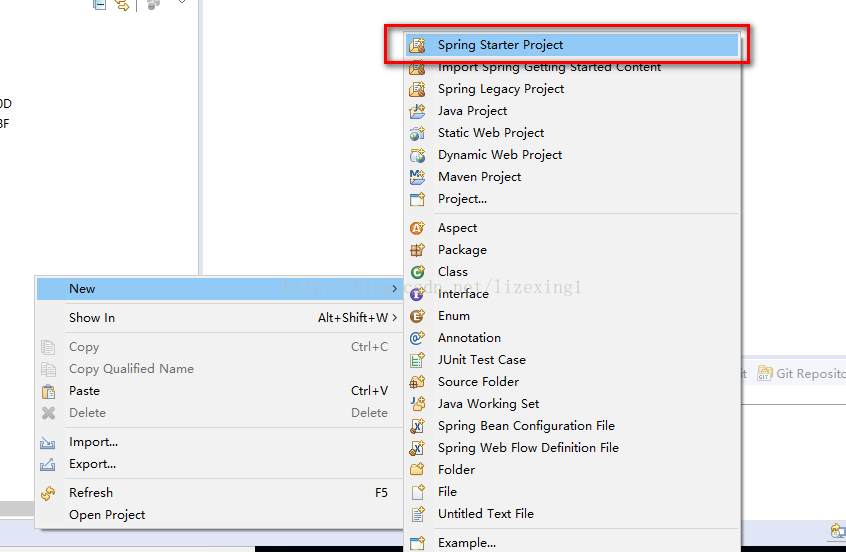Select Untitled Text File
Image resolution: width=846 pixels, height=552 pixels.
tap(572, 514)
